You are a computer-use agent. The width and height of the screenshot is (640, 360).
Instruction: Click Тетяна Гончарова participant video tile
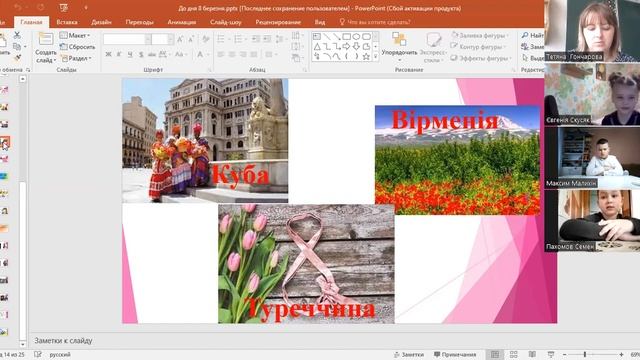click(x=592, y=31)
